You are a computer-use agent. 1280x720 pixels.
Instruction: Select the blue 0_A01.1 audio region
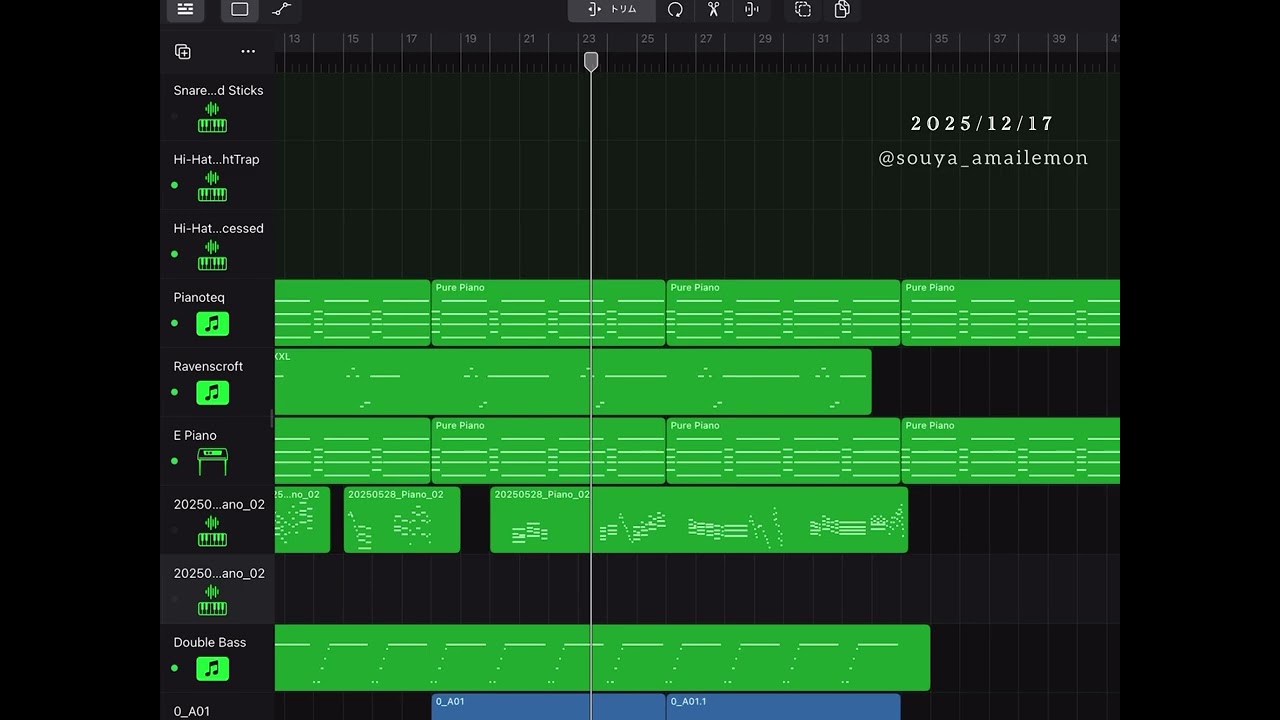coord(783,706)
